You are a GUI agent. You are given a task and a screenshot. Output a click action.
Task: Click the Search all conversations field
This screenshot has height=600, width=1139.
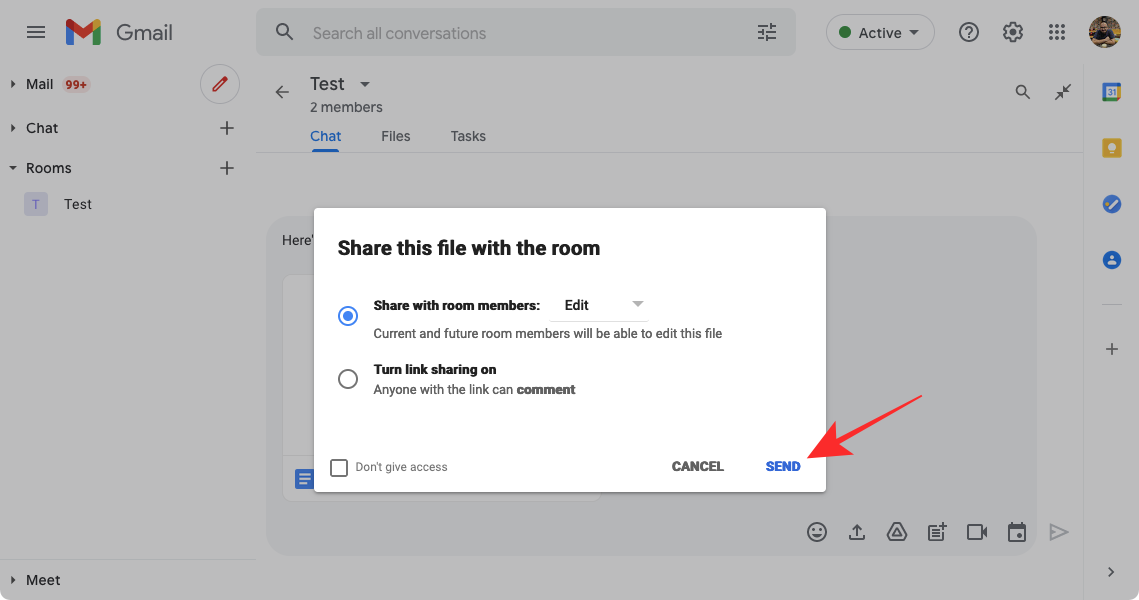click(520, 33)
